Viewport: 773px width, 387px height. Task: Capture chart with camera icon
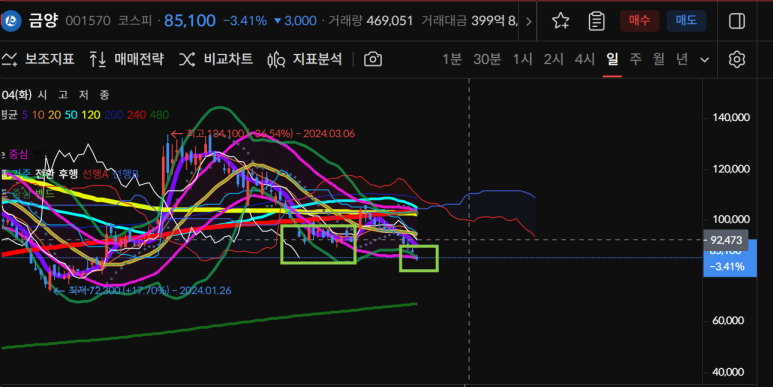tap(373, 60)
